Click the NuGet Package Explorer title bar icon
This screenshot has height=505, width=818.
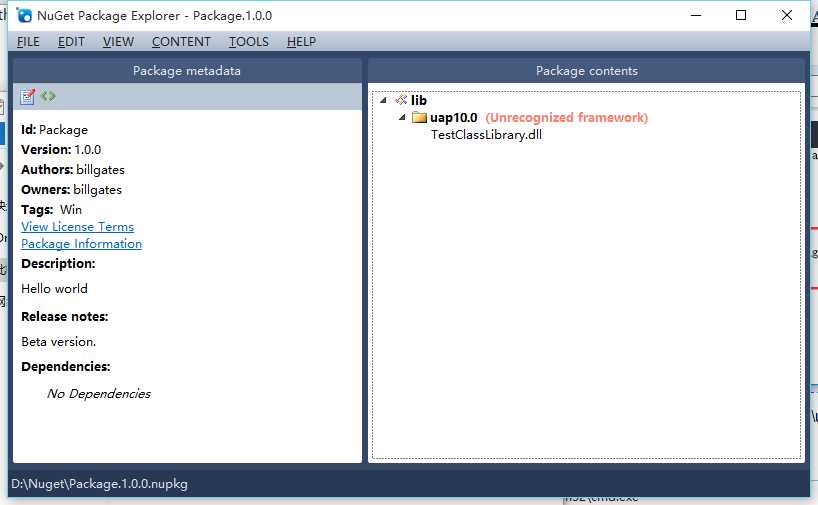24,16
